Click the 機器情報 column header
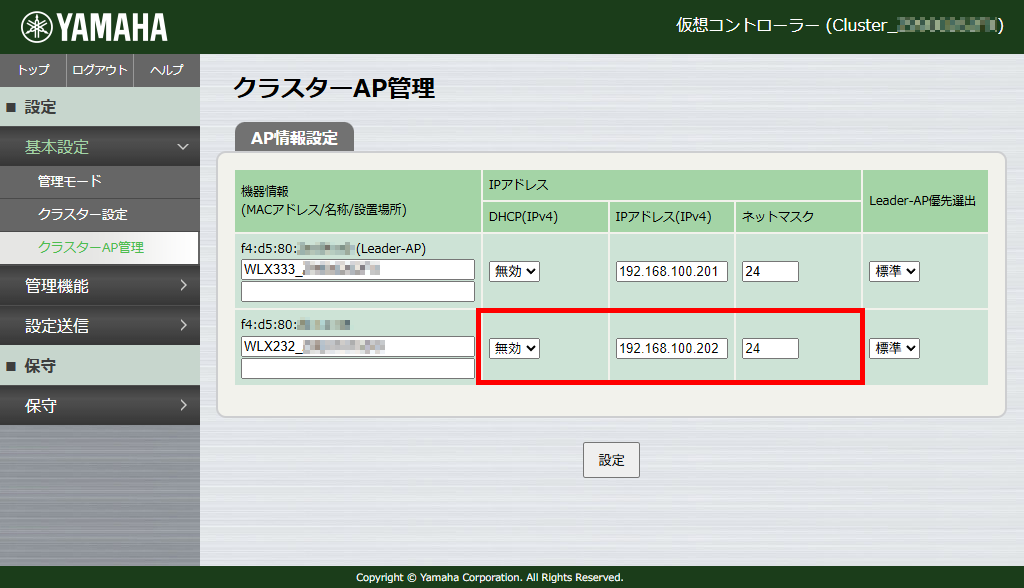Image resolution: width=1024 pixels, height=588 pixels. click(x=358, y=201)
